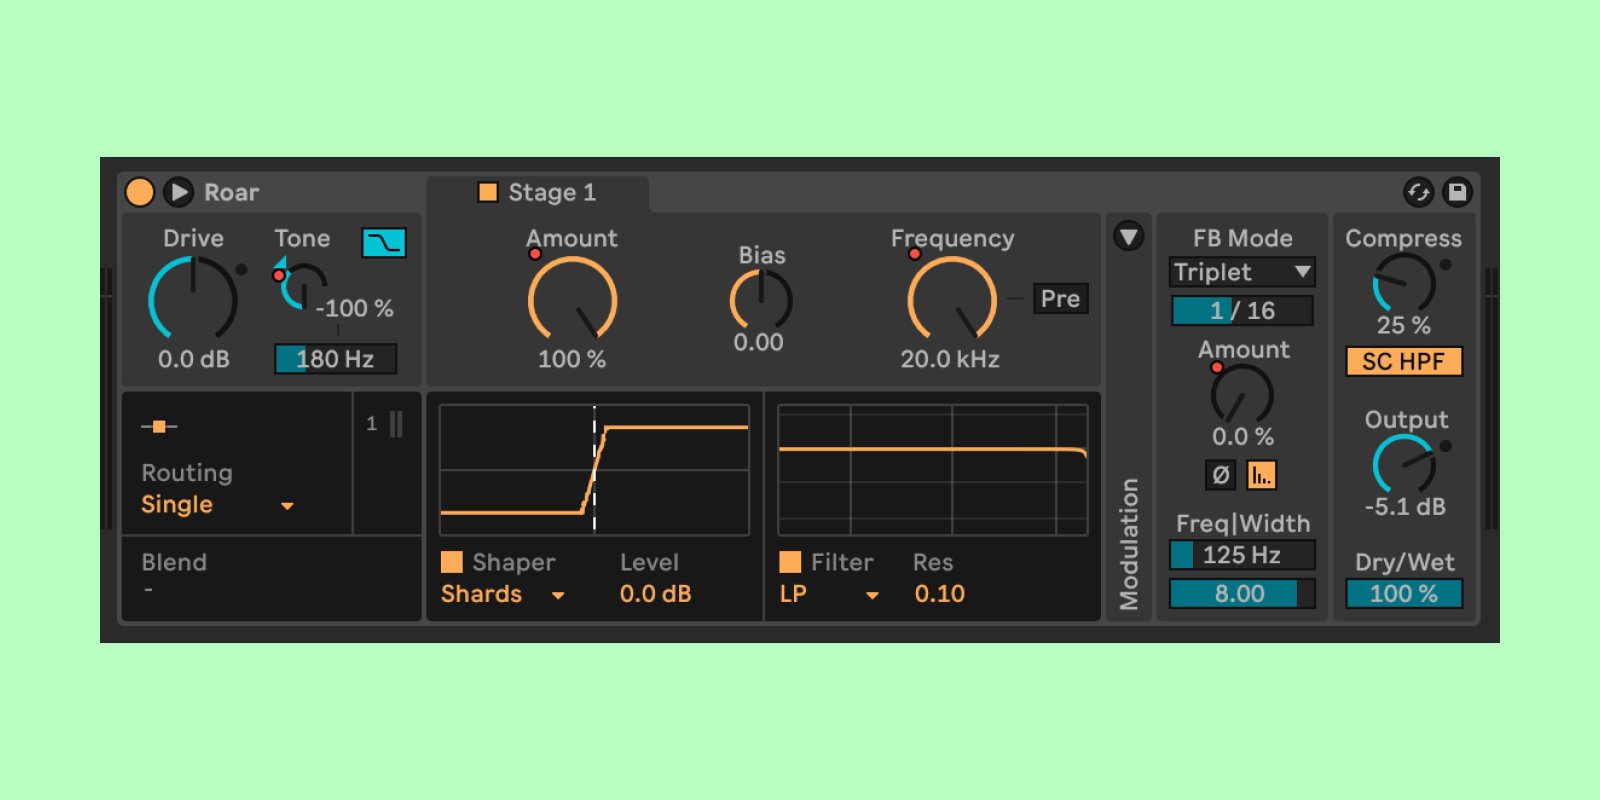
Task: Click the Res 0.10 value
Action: point(940,594)
